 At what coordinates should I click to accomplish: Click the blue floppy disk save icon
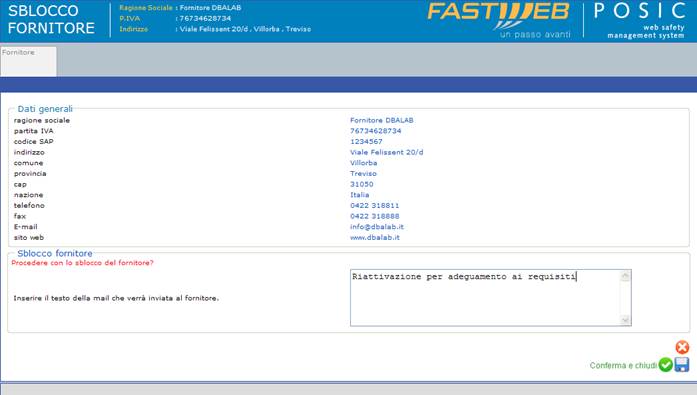pyautogui.click(x=682, y=365)
